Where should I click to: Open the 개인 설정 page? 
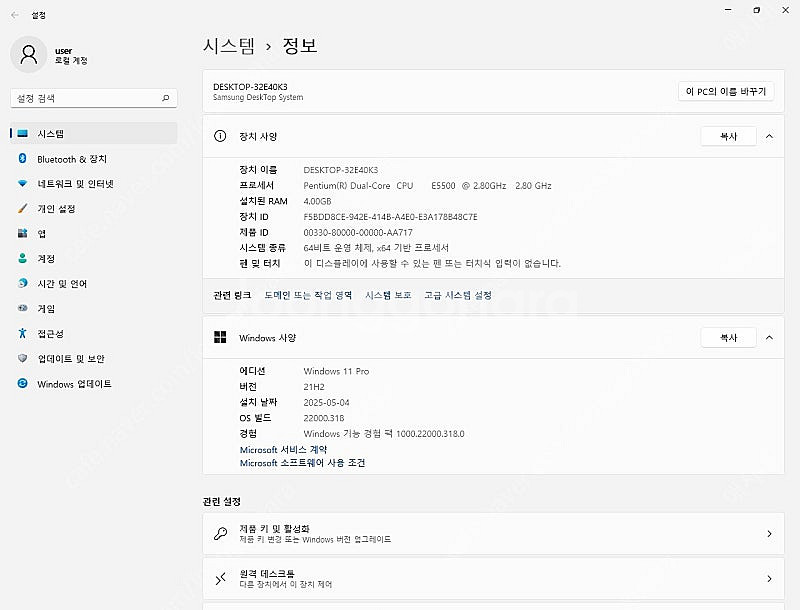coord(93,209)
